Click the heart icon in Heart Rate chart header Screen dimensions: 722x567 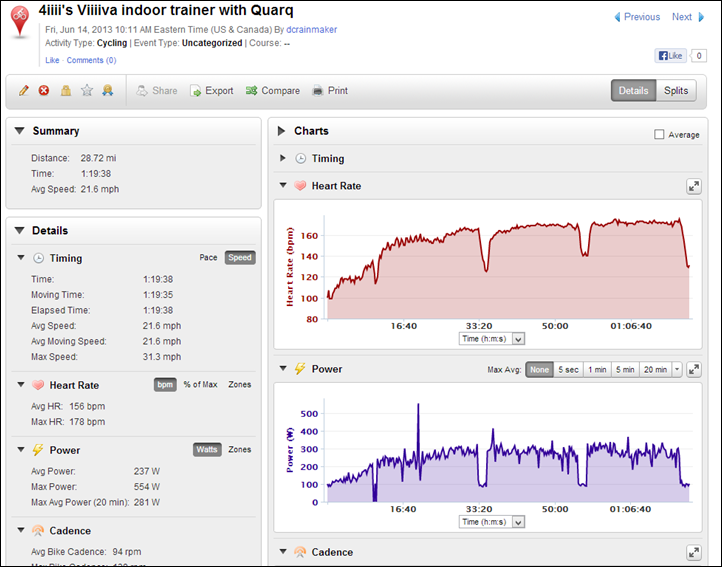(x=300, y=186)
